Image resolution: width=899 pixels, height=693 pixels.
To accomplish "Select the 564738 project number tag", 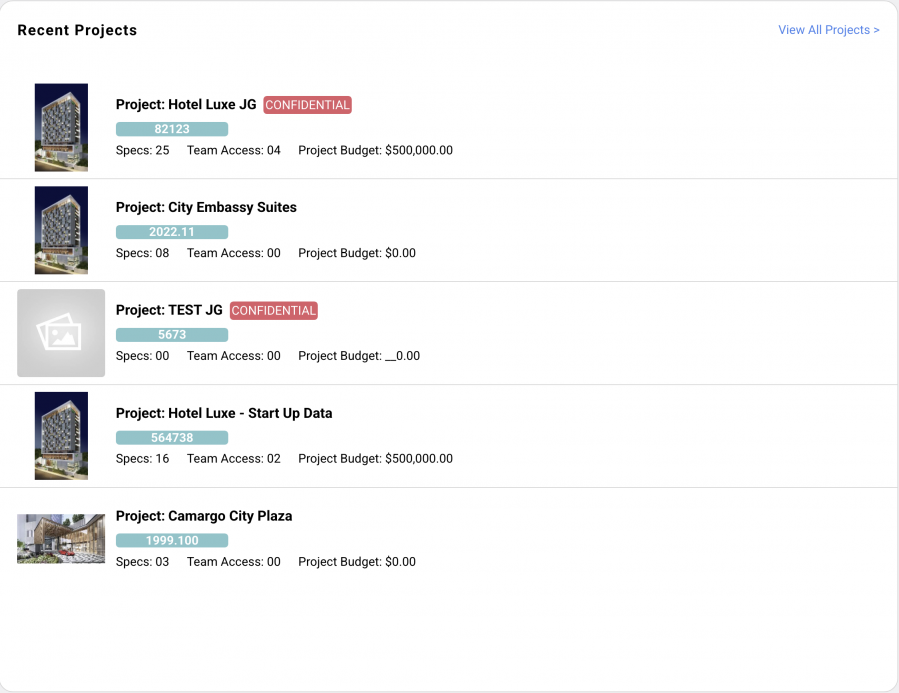I will click(x=172, y=437).
